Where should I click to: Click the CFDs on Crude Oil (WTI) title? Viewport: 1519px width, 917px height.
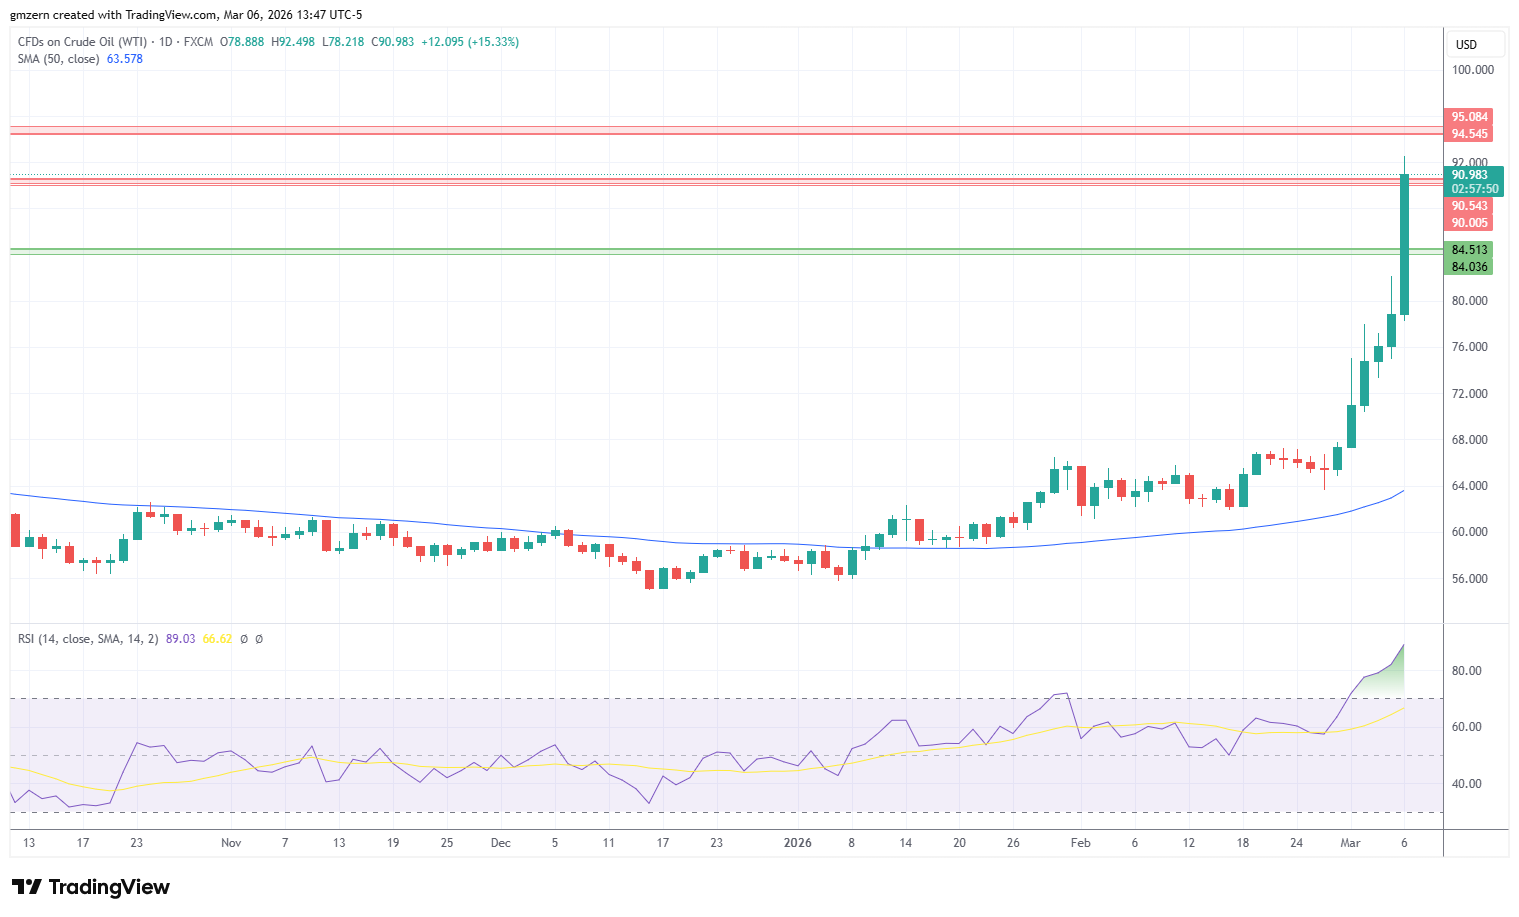click(82, 42)
